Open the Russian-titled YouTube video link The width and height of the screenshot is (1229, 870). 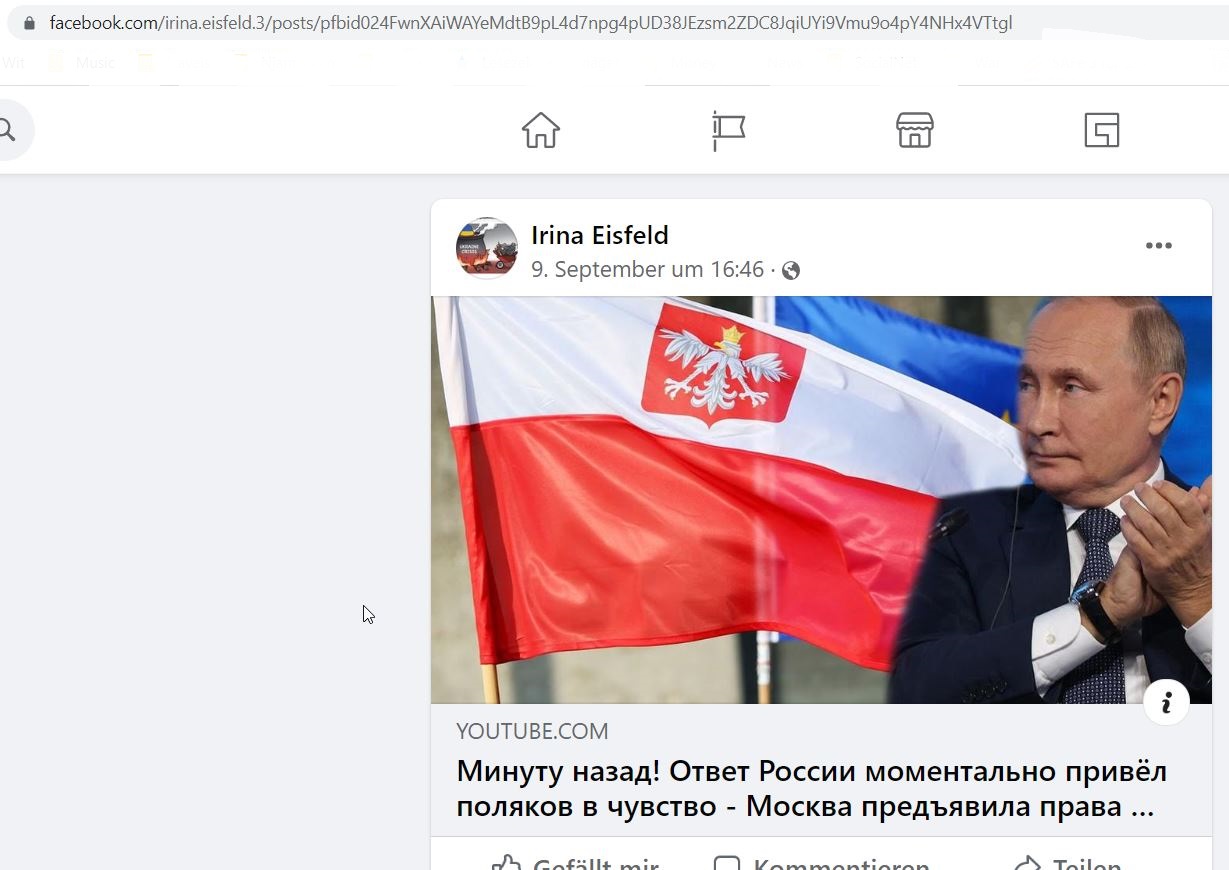812,788
